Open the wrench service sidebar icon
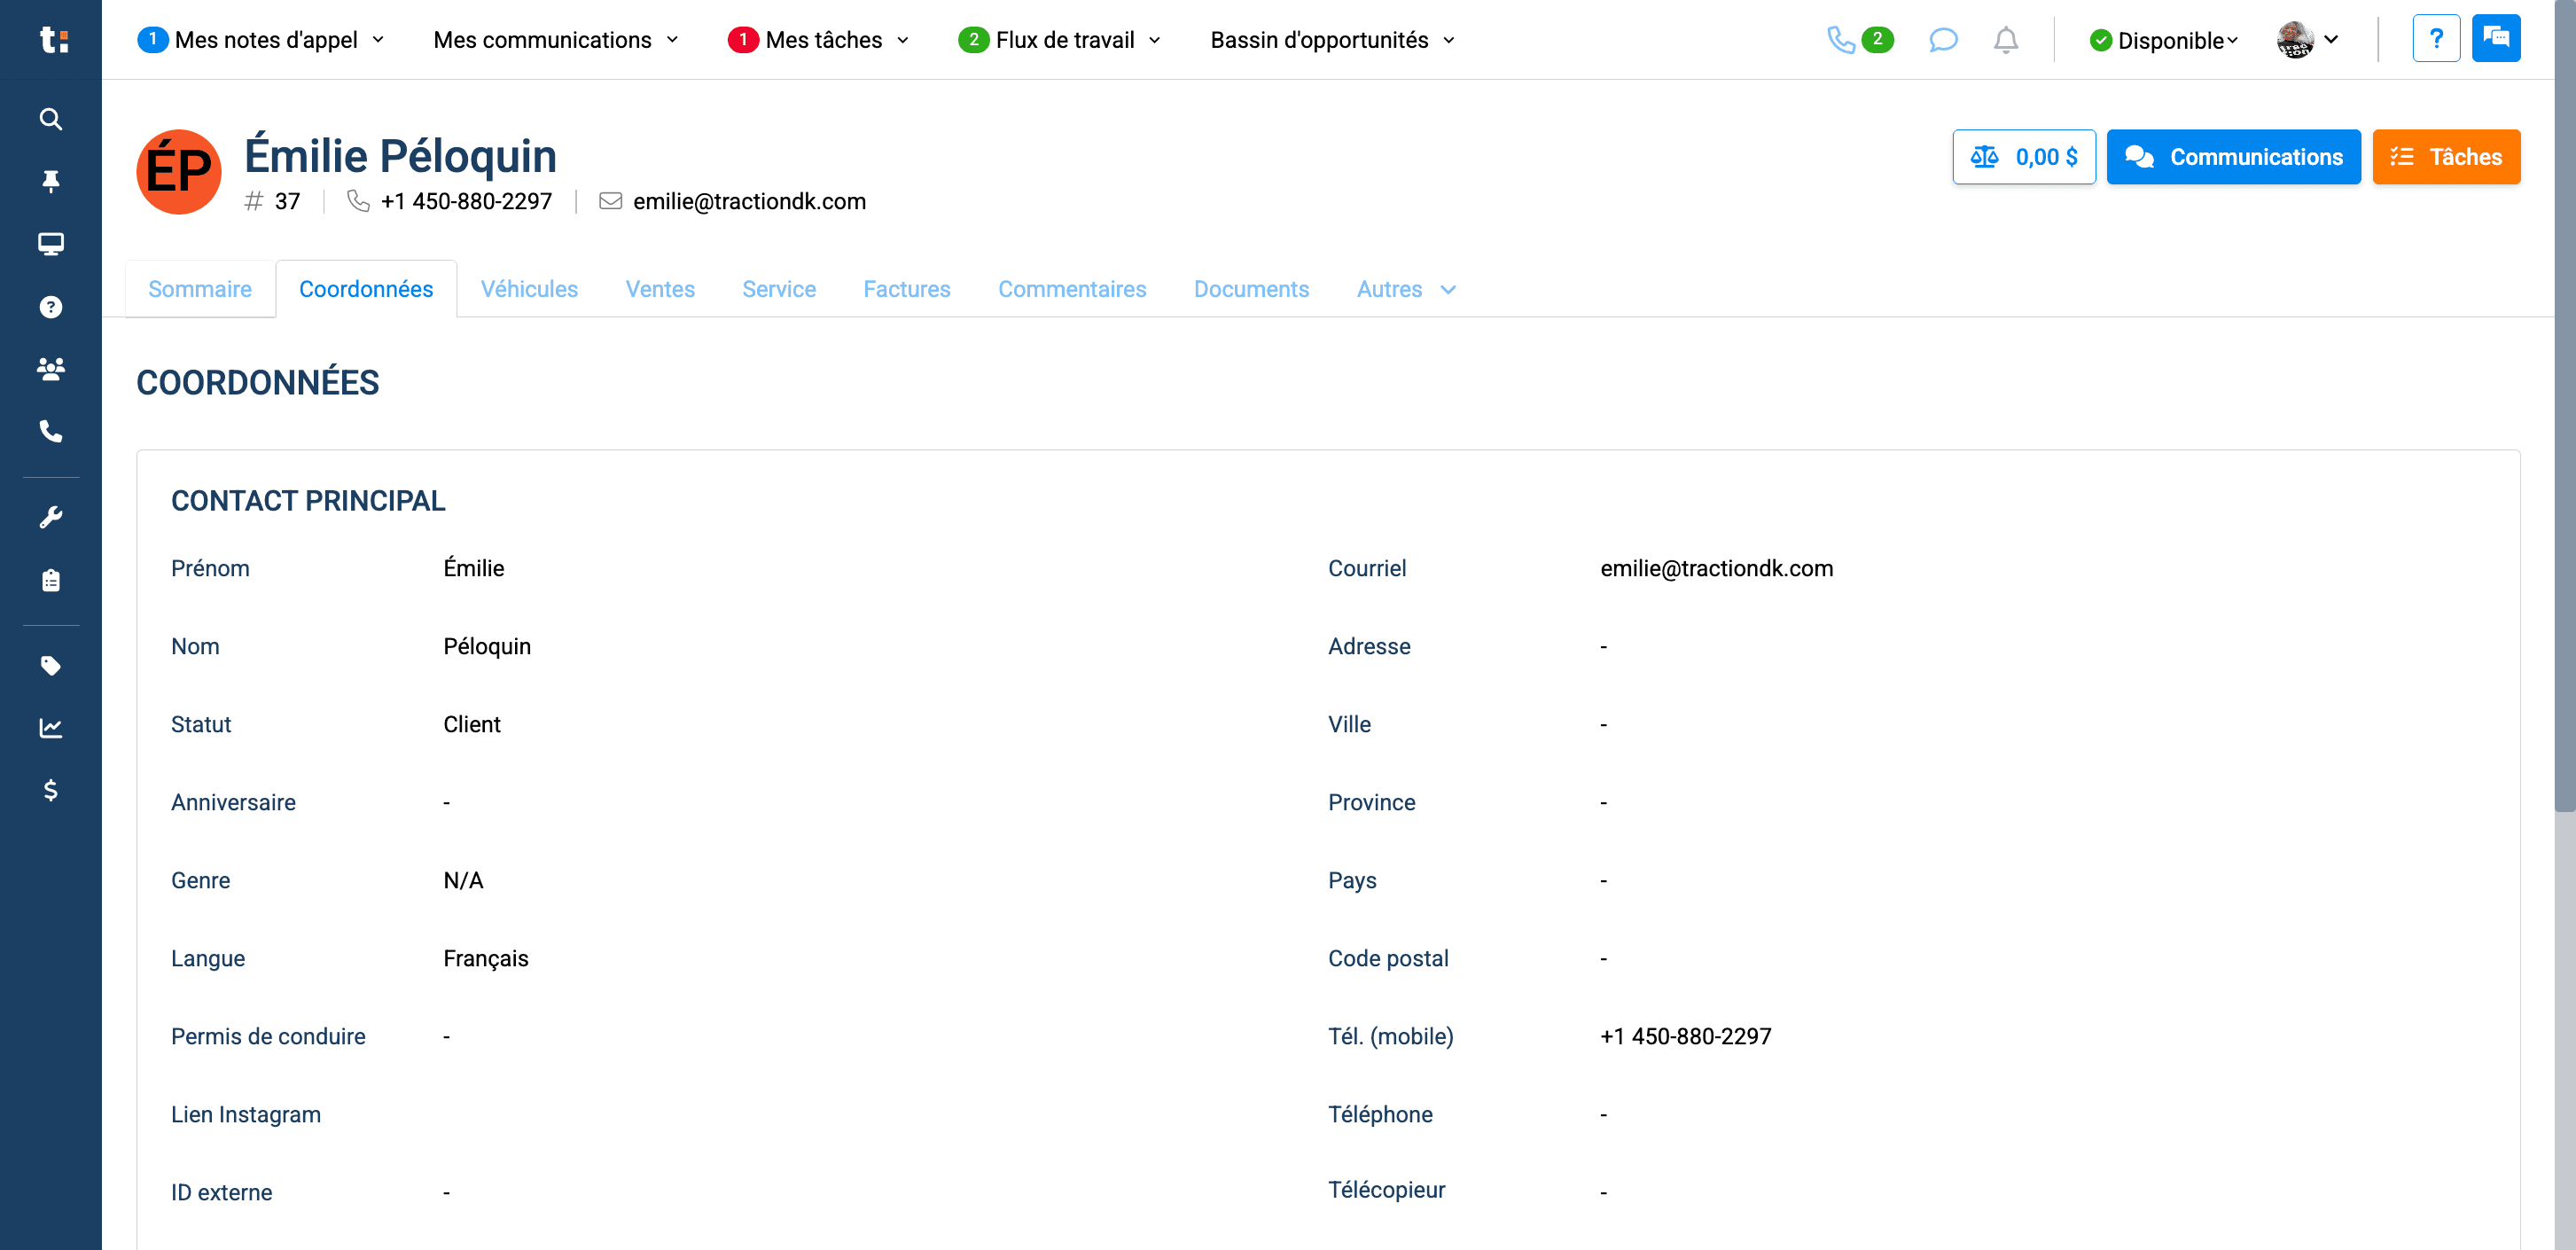The image size is (2576, 1250). click(51, 517)
